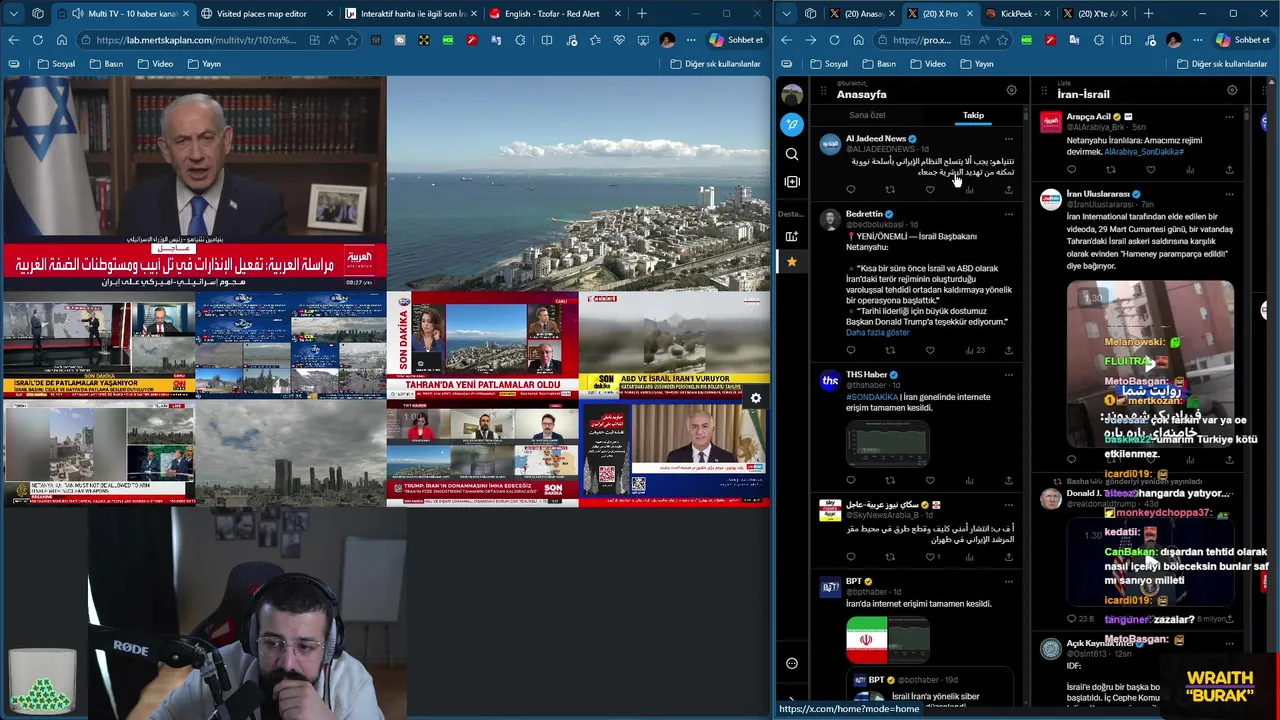Repost the Bedrettin post
The height and width of the screenshot is (720, 1280).
[890, 350]
